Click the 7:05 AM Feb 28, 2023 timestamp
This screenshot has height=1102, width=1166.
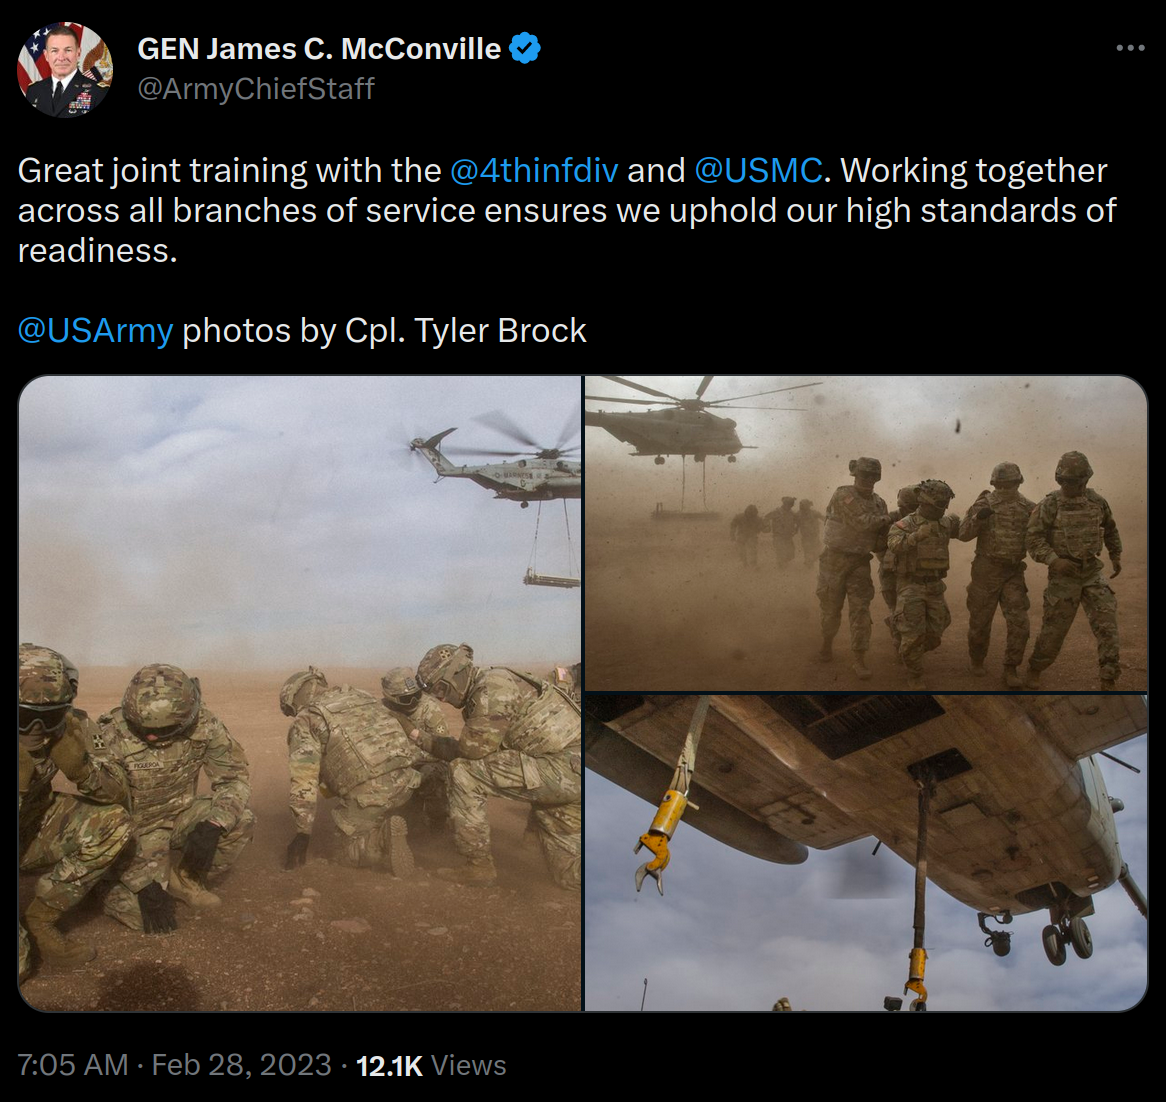coord(174,1065)
